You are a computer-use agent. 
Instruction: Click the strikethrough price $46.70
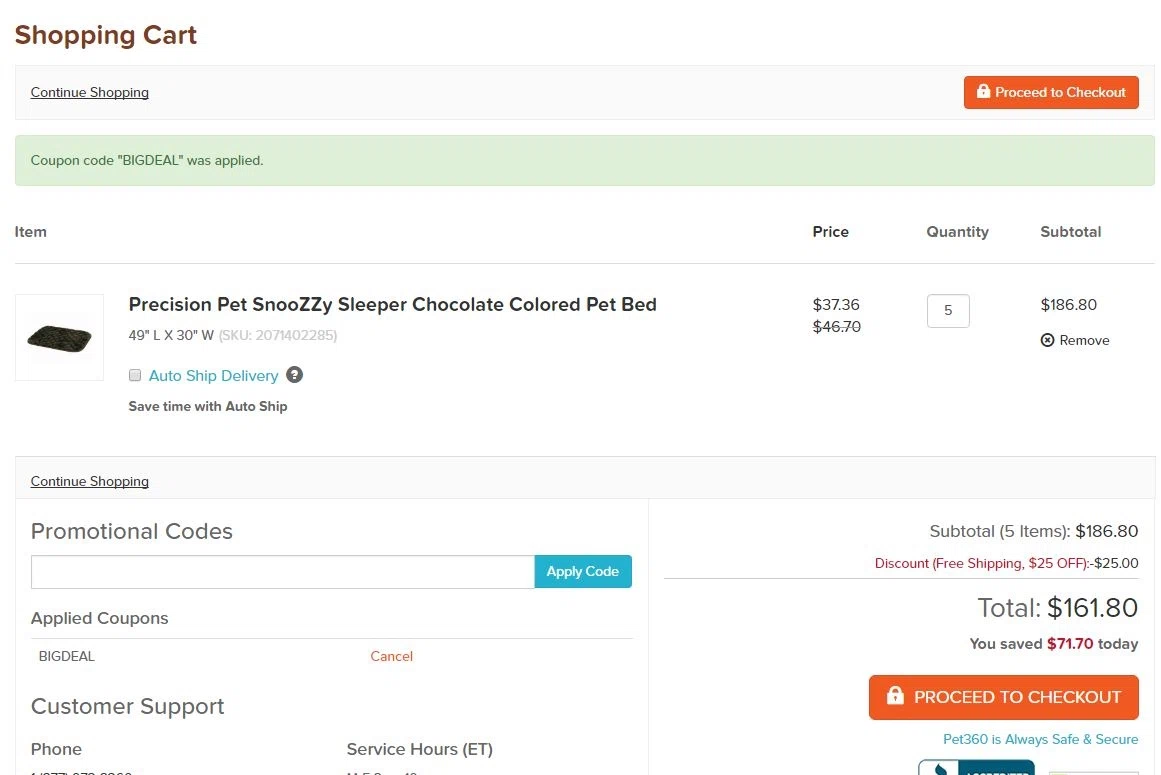(x=837, y=326)
